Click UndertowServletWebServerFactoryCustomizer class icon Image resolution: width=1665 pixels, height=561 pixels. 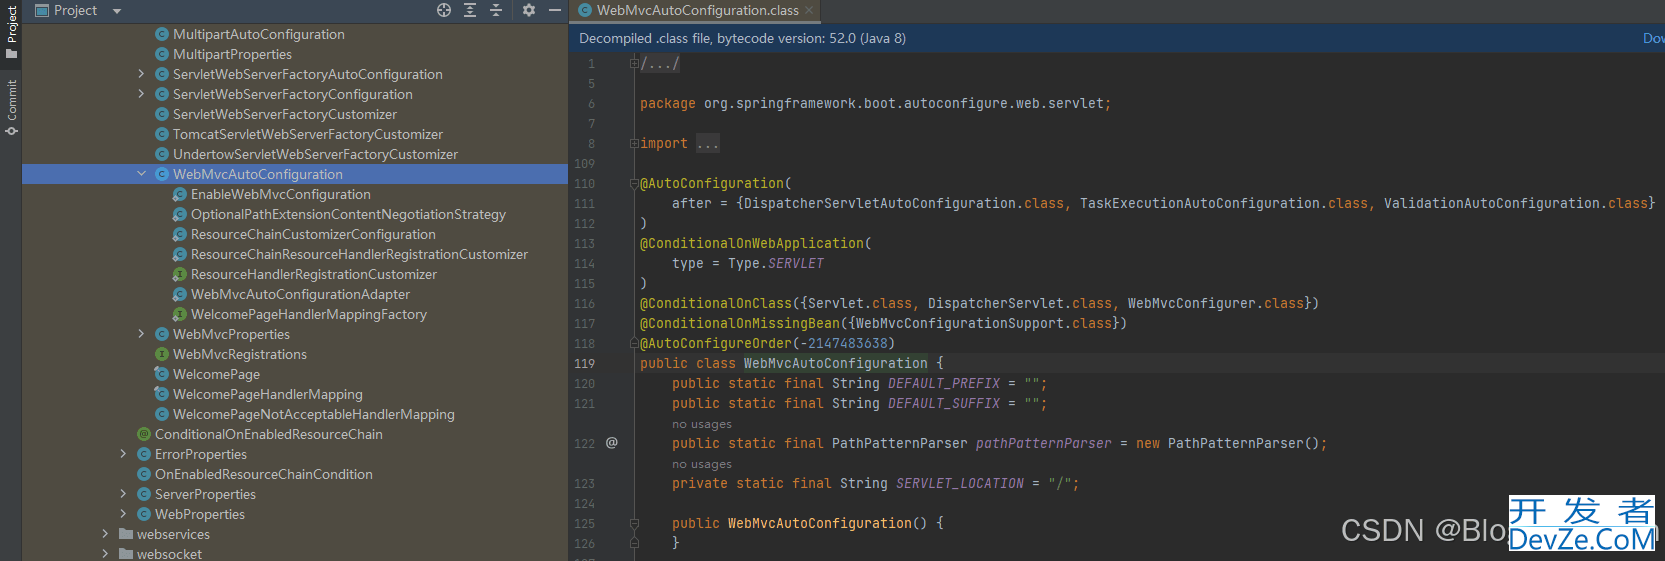(162, 154)
